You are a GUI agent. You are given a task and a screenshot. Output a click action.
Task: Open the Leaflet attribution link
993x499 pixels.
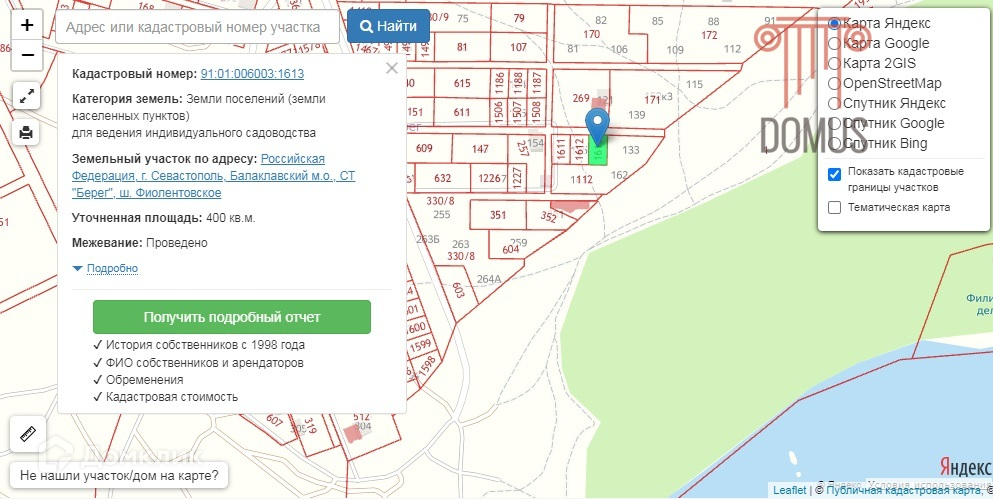point(790,490)
